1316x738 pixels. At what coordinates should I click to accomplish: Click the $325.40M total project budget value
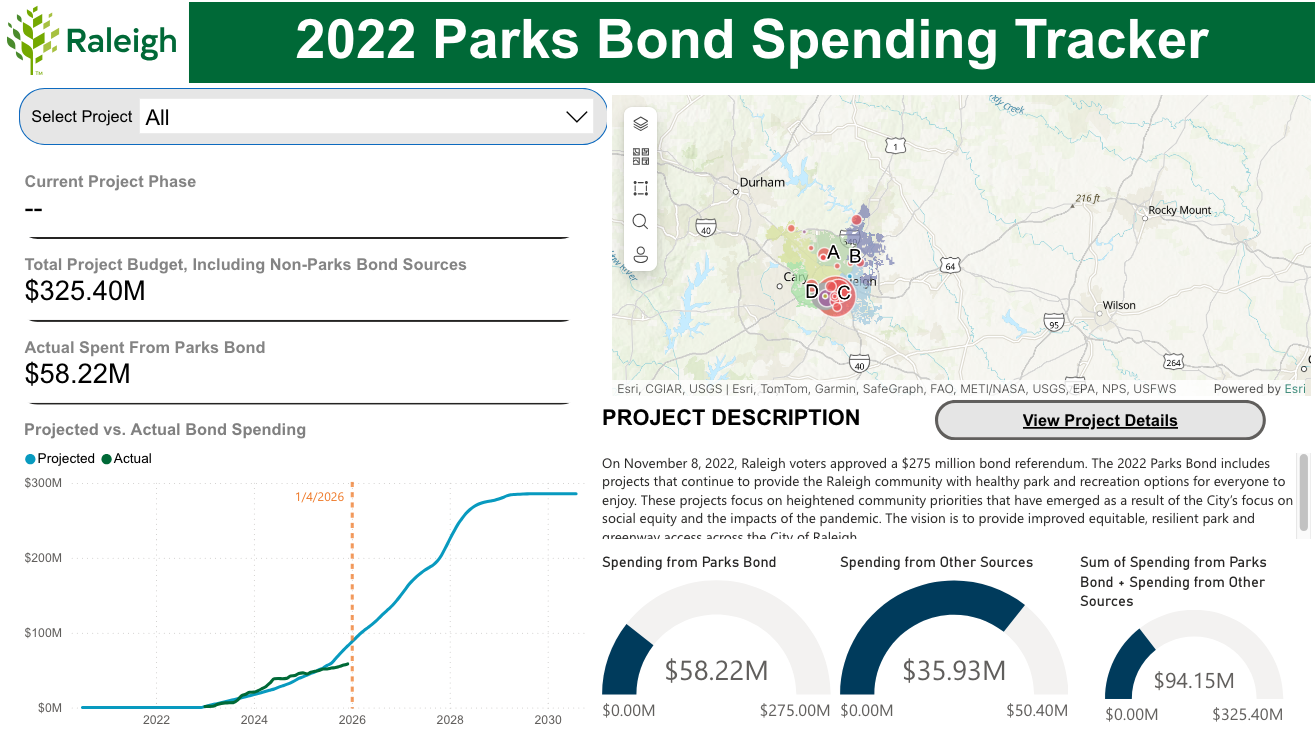point(85,291)
